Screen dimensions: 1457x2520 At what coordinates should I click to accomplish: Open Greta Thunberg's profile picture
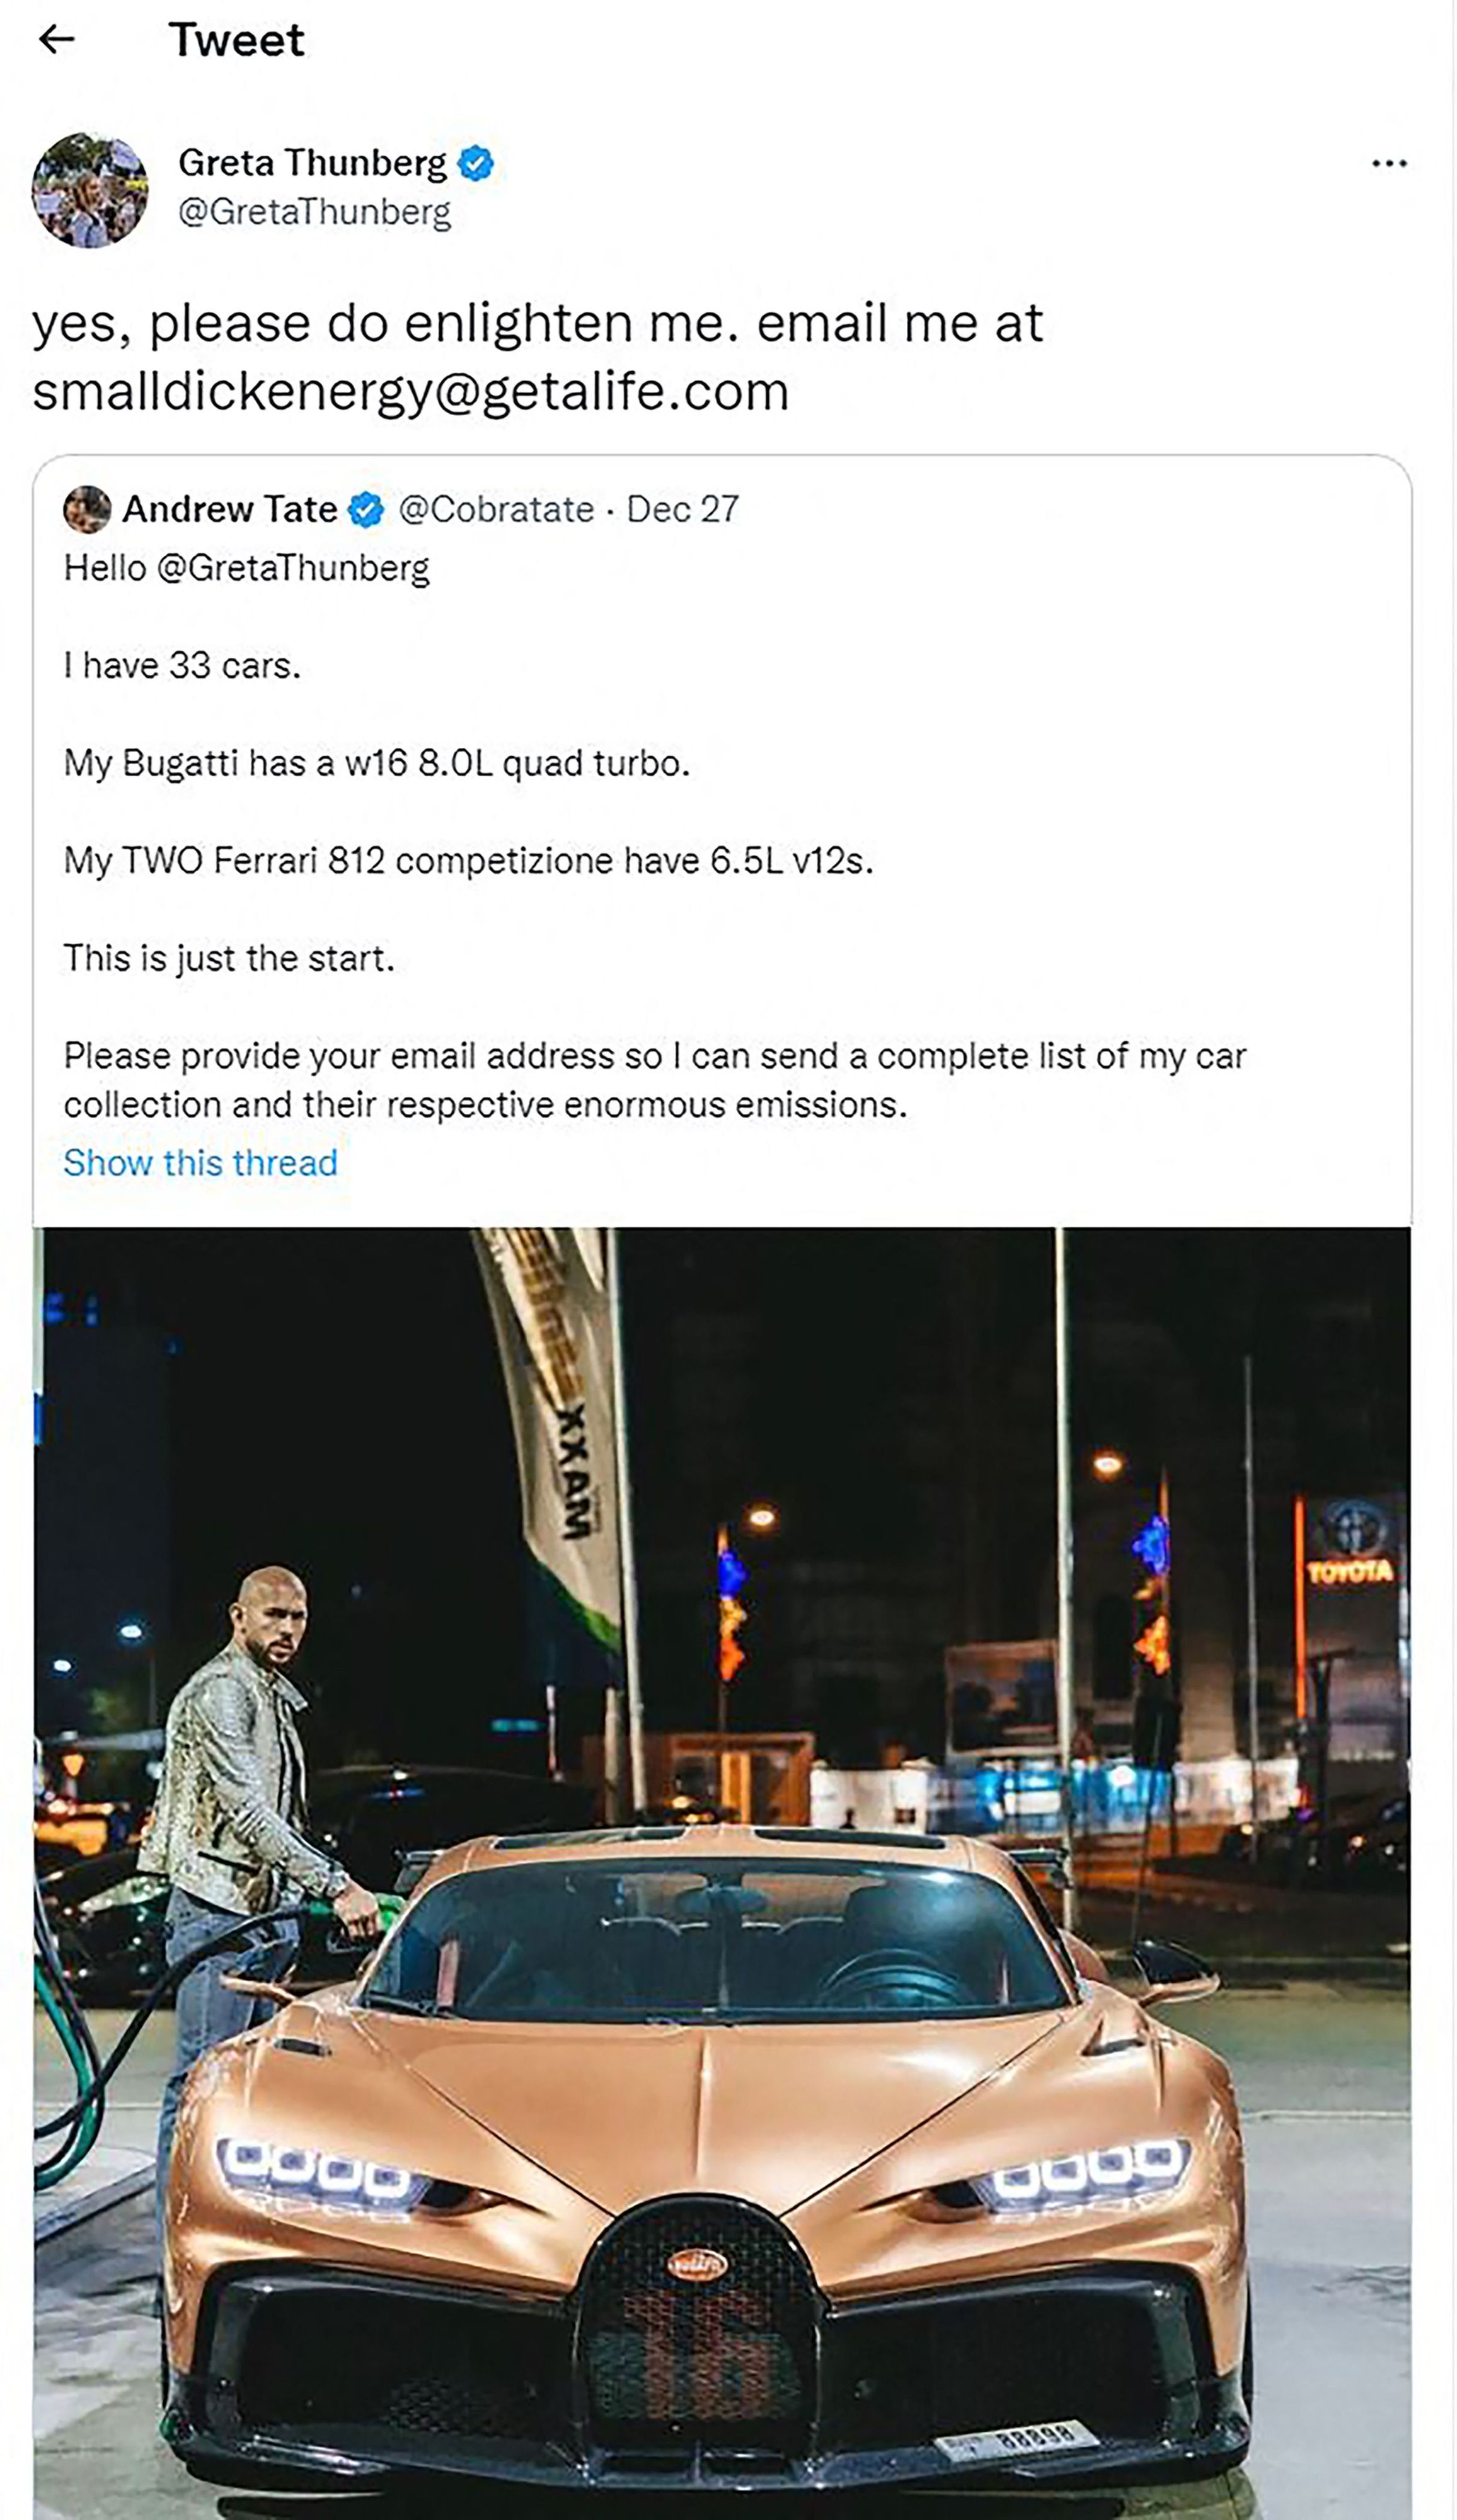coord(90,190)
